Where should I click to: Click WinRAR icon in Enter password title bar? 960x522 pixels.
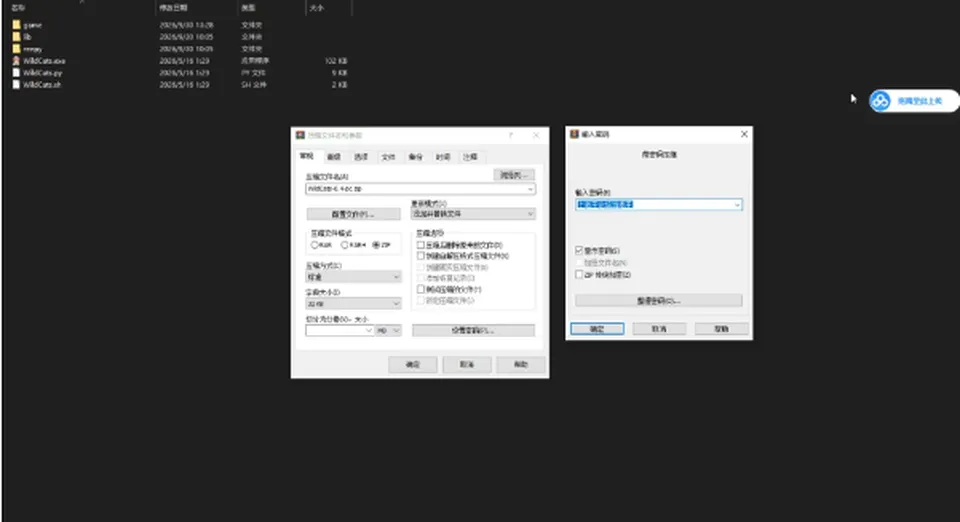574,134
